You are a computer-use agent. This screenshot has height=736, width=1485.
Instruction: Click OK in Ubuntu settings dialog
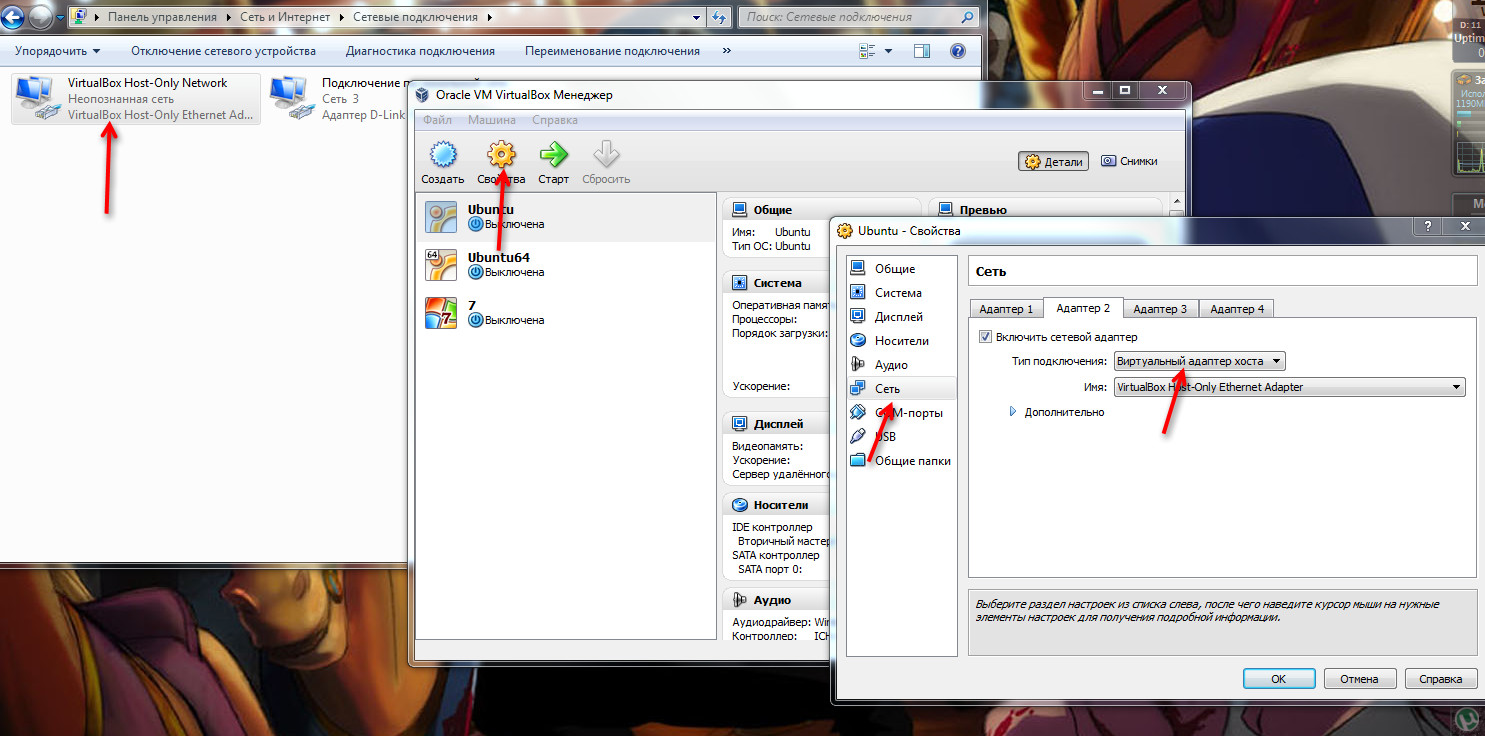click(x=1278, y=678)
